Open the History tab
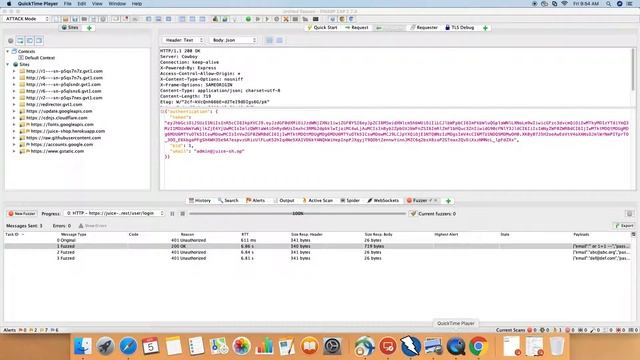Image resolution: width=640 pixels, height=360 pixels. (200, 200)
